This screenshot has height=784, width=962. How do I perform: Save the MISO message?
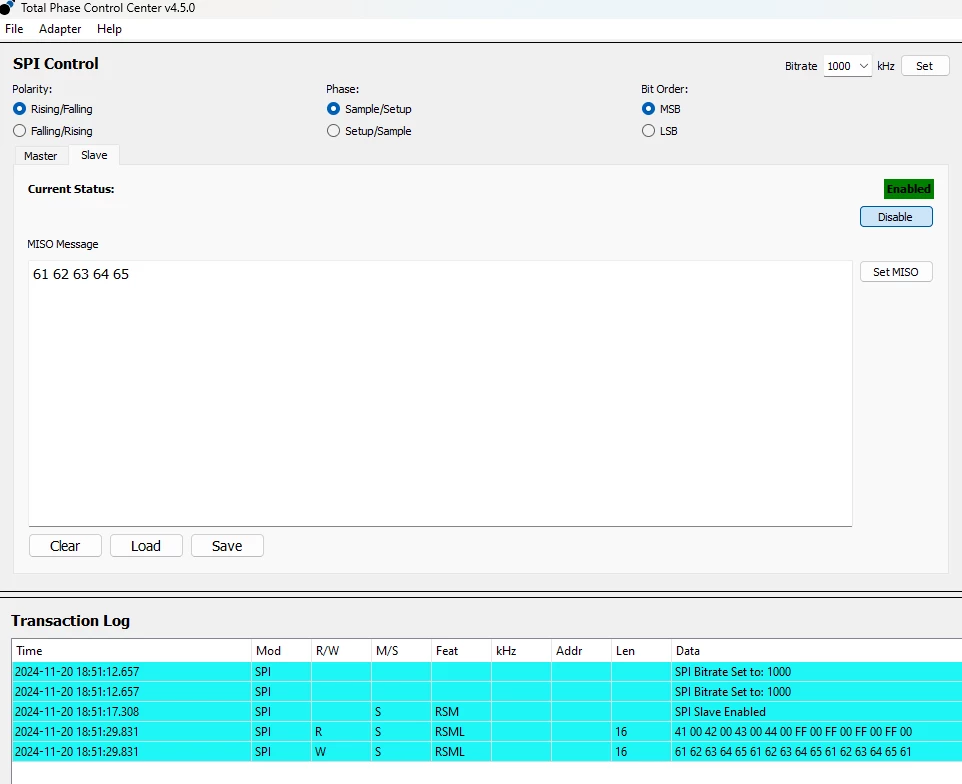[x=227, y=546]
